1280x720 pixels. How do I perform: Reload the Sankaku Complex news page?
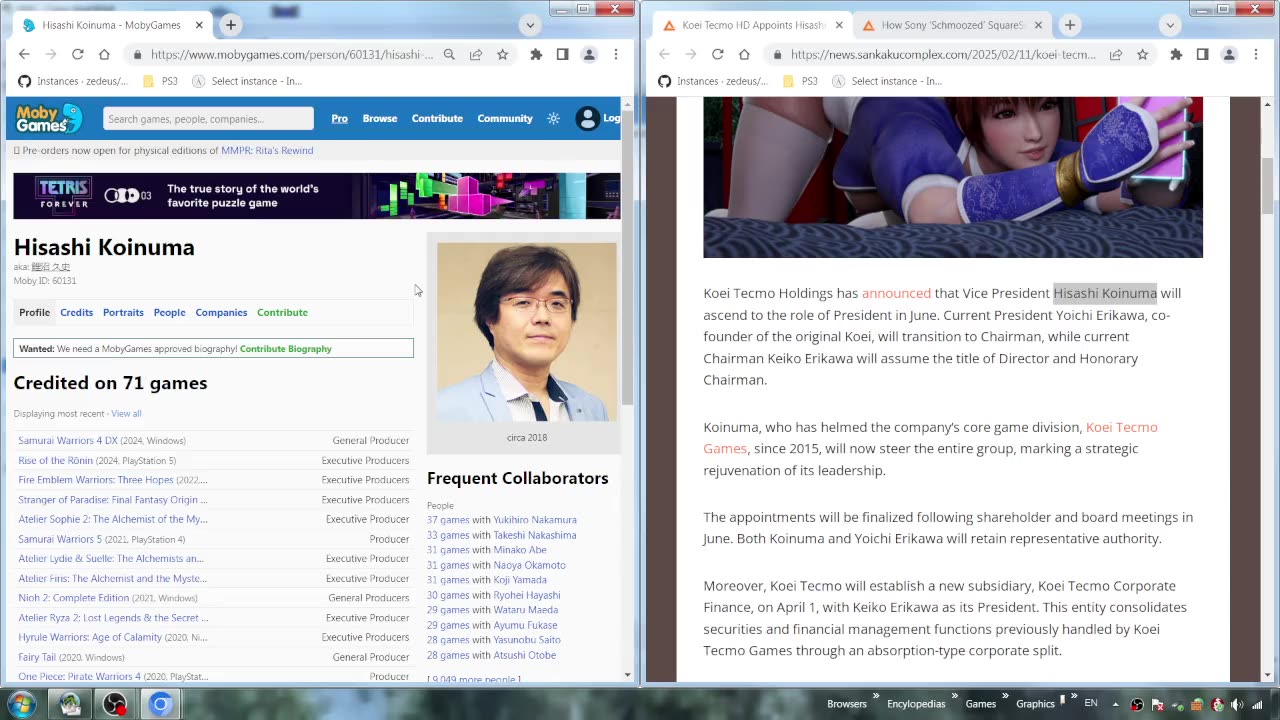[717, 54]
